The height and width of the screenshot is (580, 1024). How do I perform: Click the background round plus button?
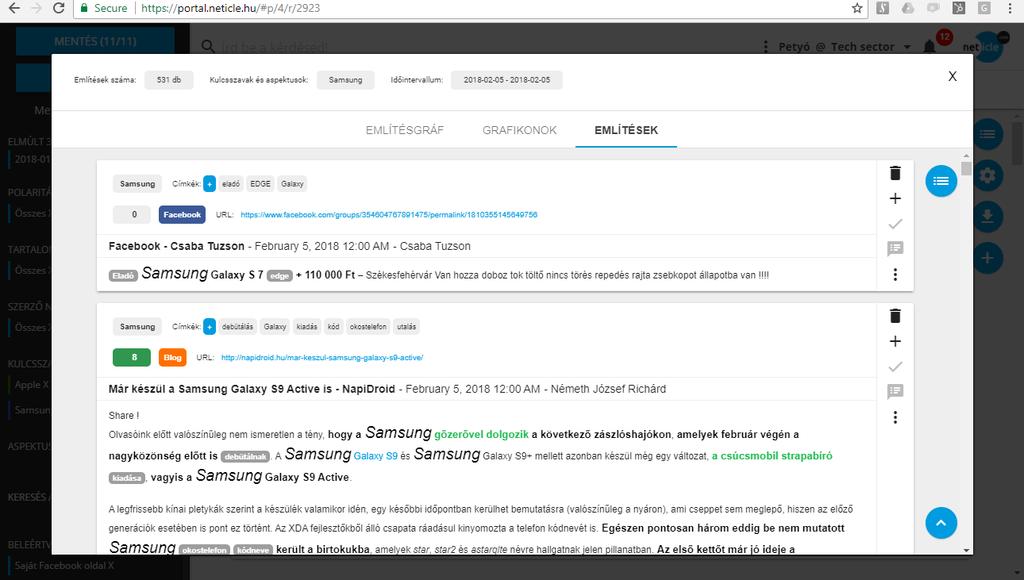tap(987, 258)
